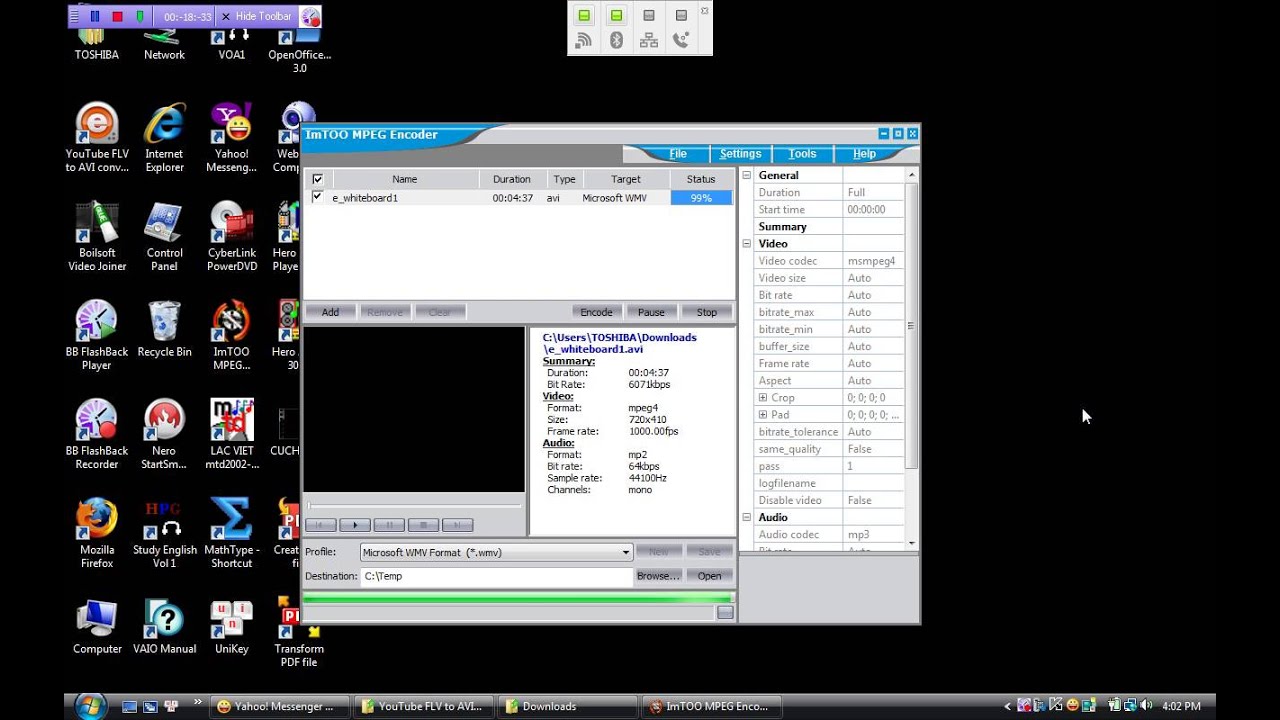
Task: Launch CyberLink PowerDVD from the desktop
Action: pyautogui.click(x=231, y=237)
